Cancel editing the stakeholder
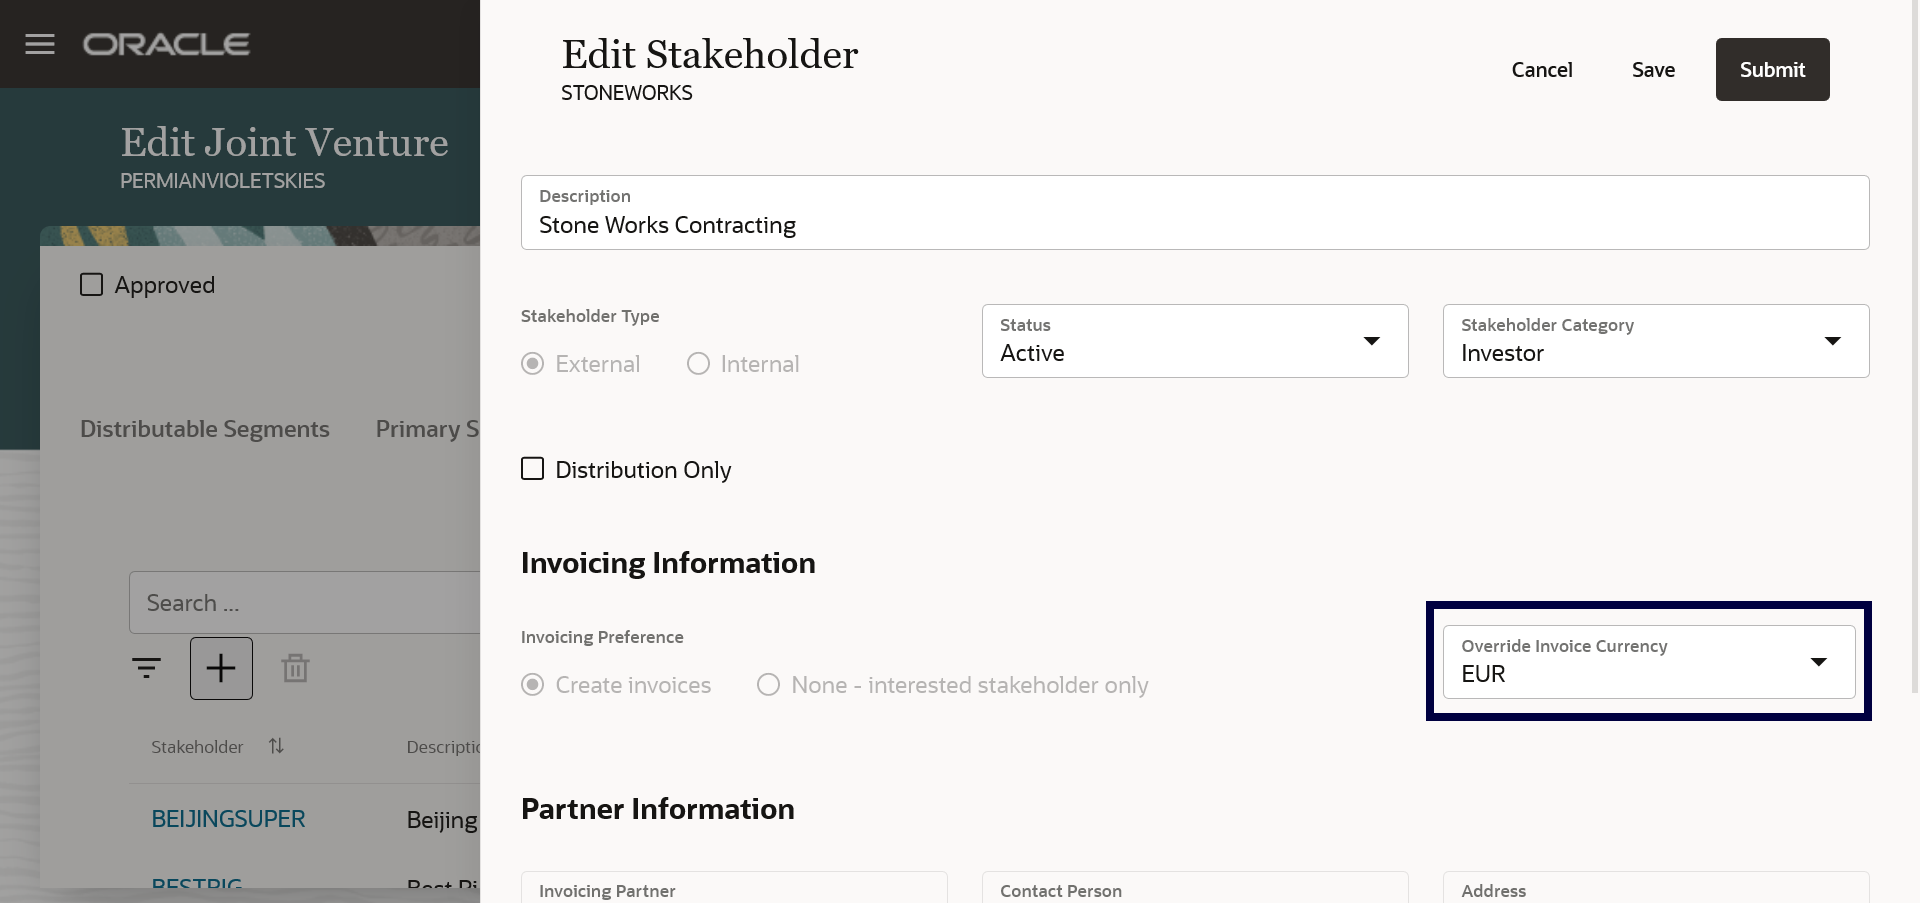 1541,70
